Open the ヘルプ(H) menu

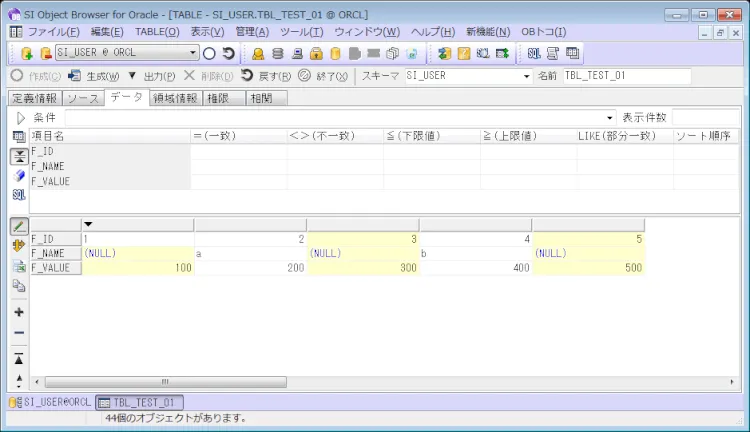pyautogui.click(x=433, y=32)
